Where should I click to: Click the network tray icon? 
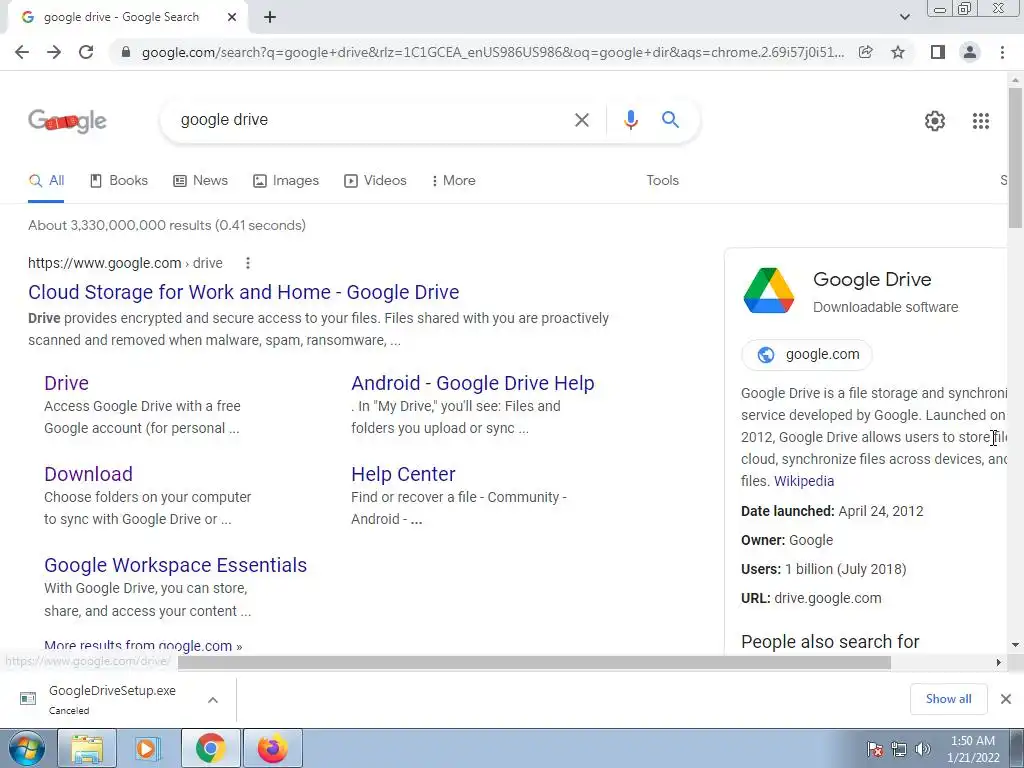click(899, 749)
